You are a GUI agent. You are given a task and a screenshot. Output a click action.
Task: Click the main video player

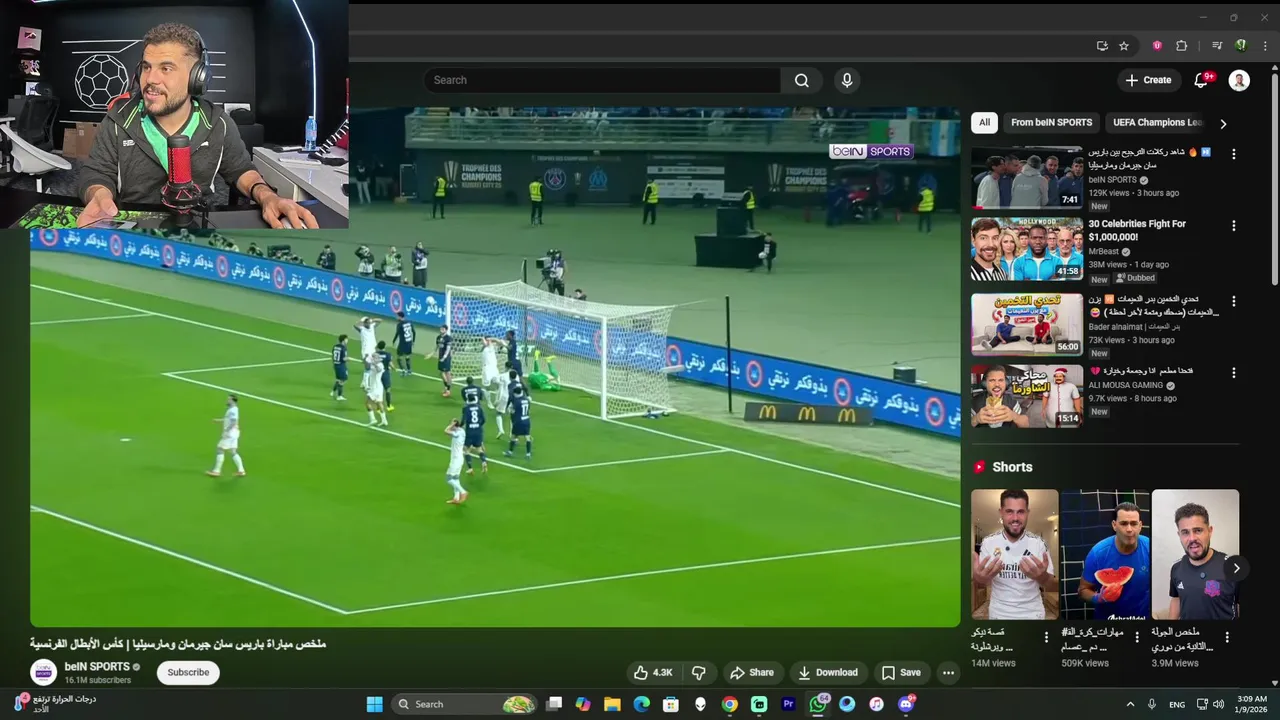coord(495,367)
